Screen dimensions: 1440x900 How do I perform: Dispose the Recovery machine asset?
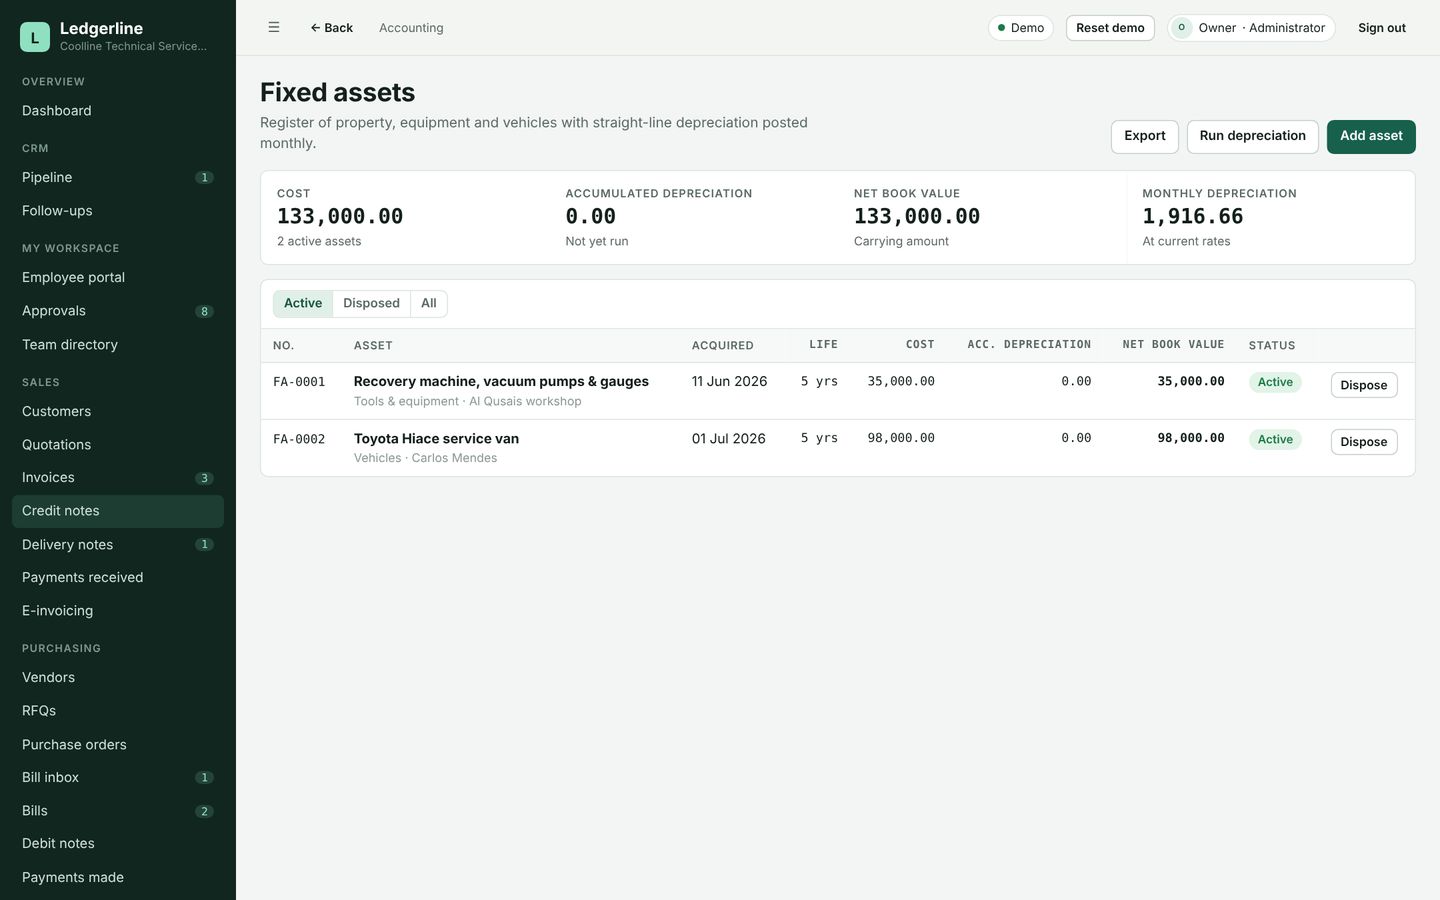(1364, 385)
